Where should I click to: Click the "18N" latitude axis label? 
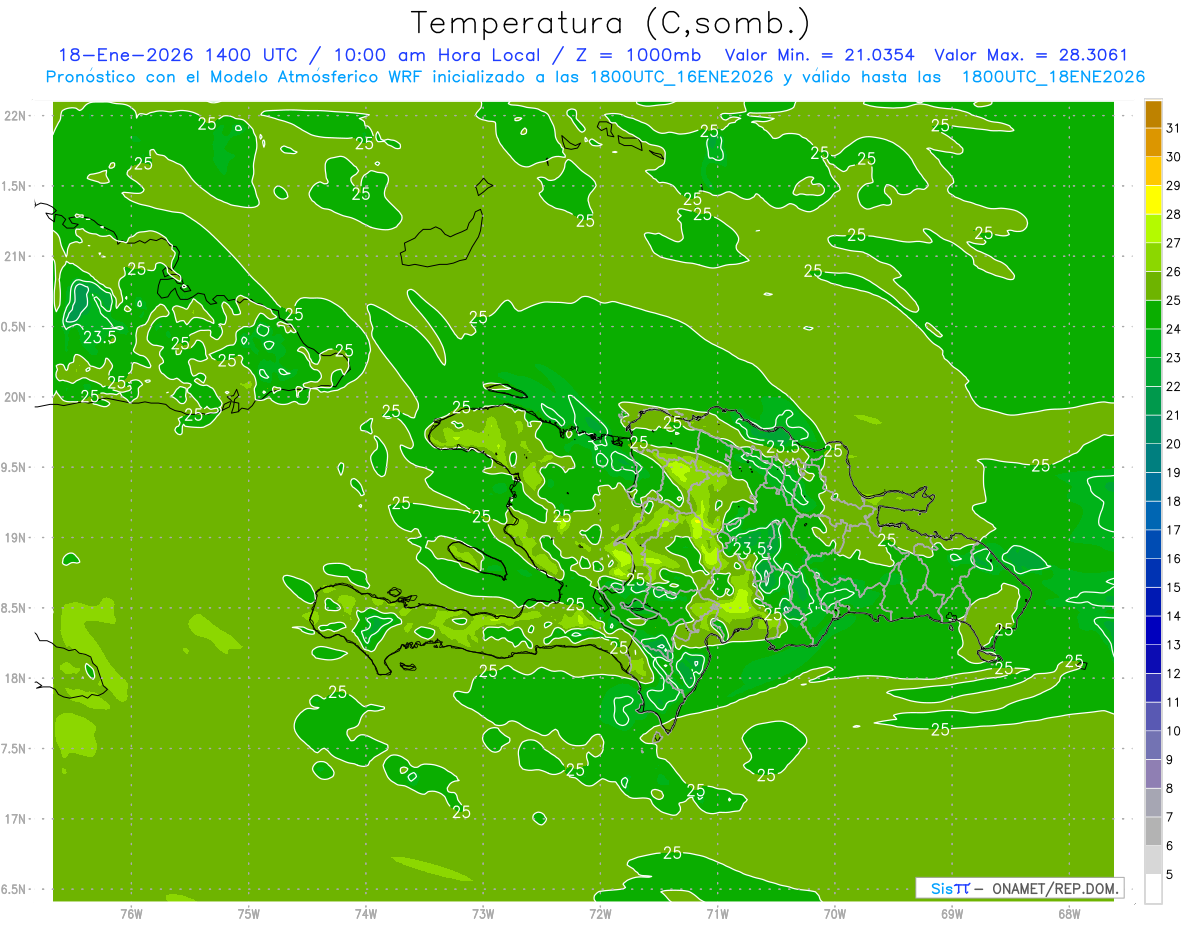pos(15,679)
